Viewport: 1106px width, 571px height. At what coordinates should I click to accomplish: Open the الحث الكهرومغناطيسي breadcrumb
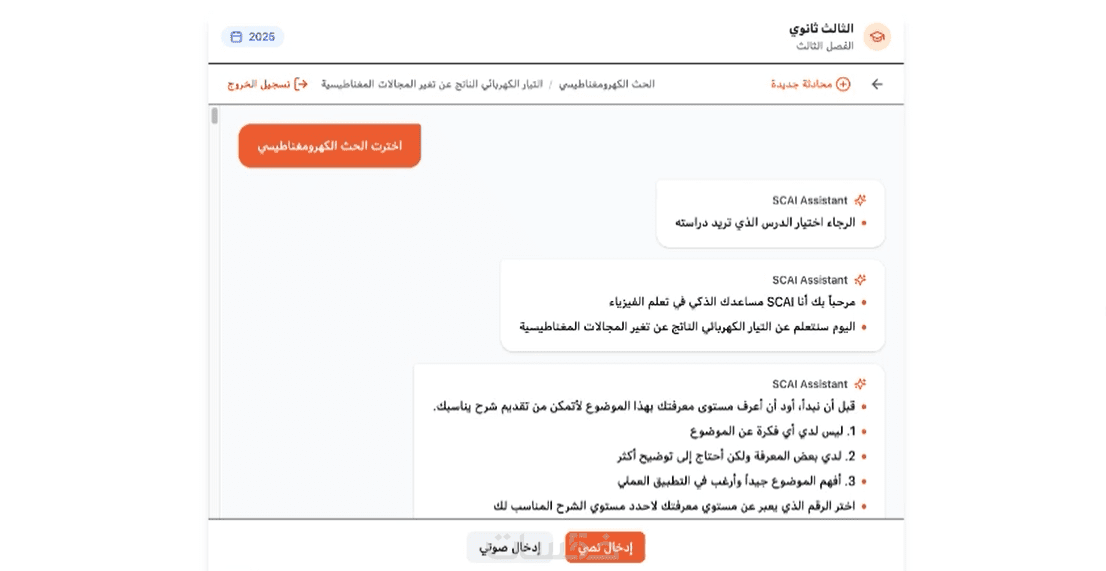click(607, 84)
